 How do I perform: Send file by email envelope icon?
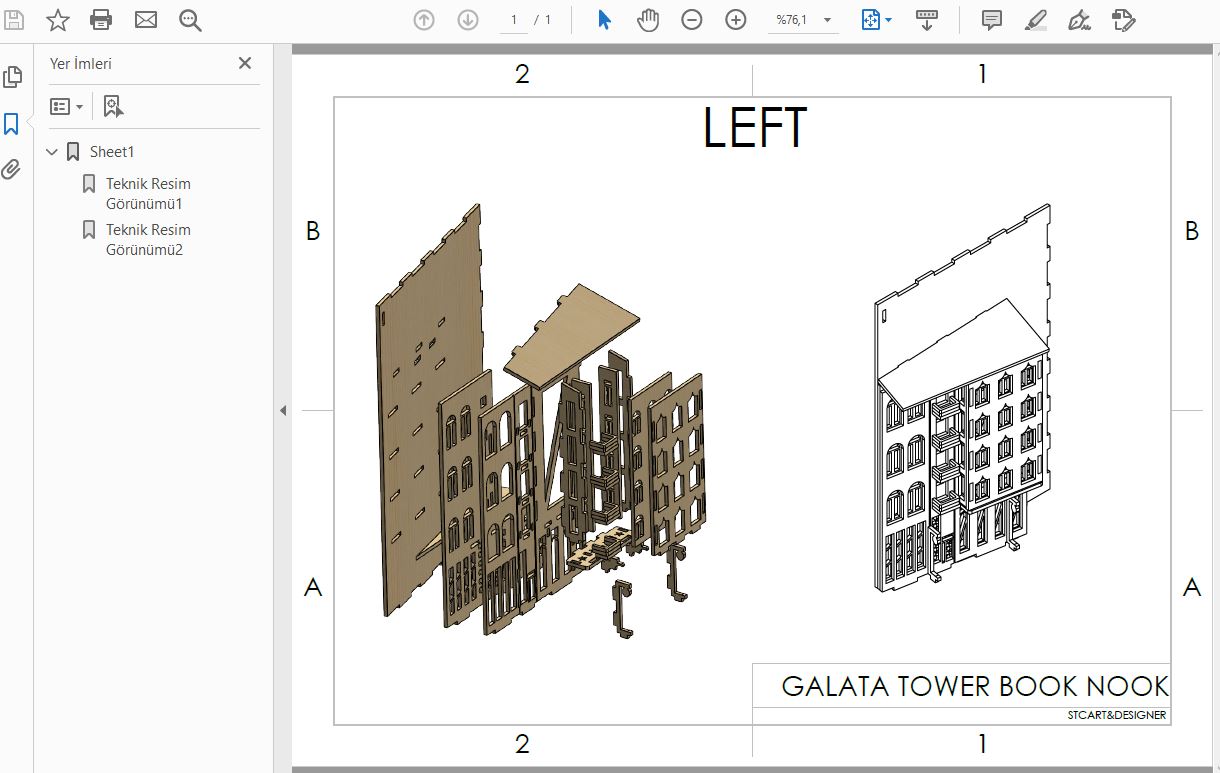point(146,20)
